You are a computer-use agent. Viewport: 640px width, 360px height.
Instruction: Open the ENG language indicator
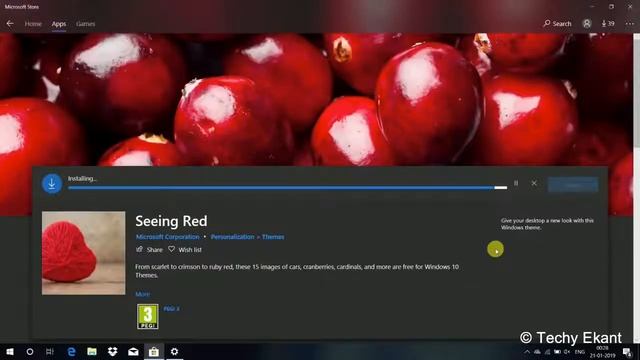580,352
